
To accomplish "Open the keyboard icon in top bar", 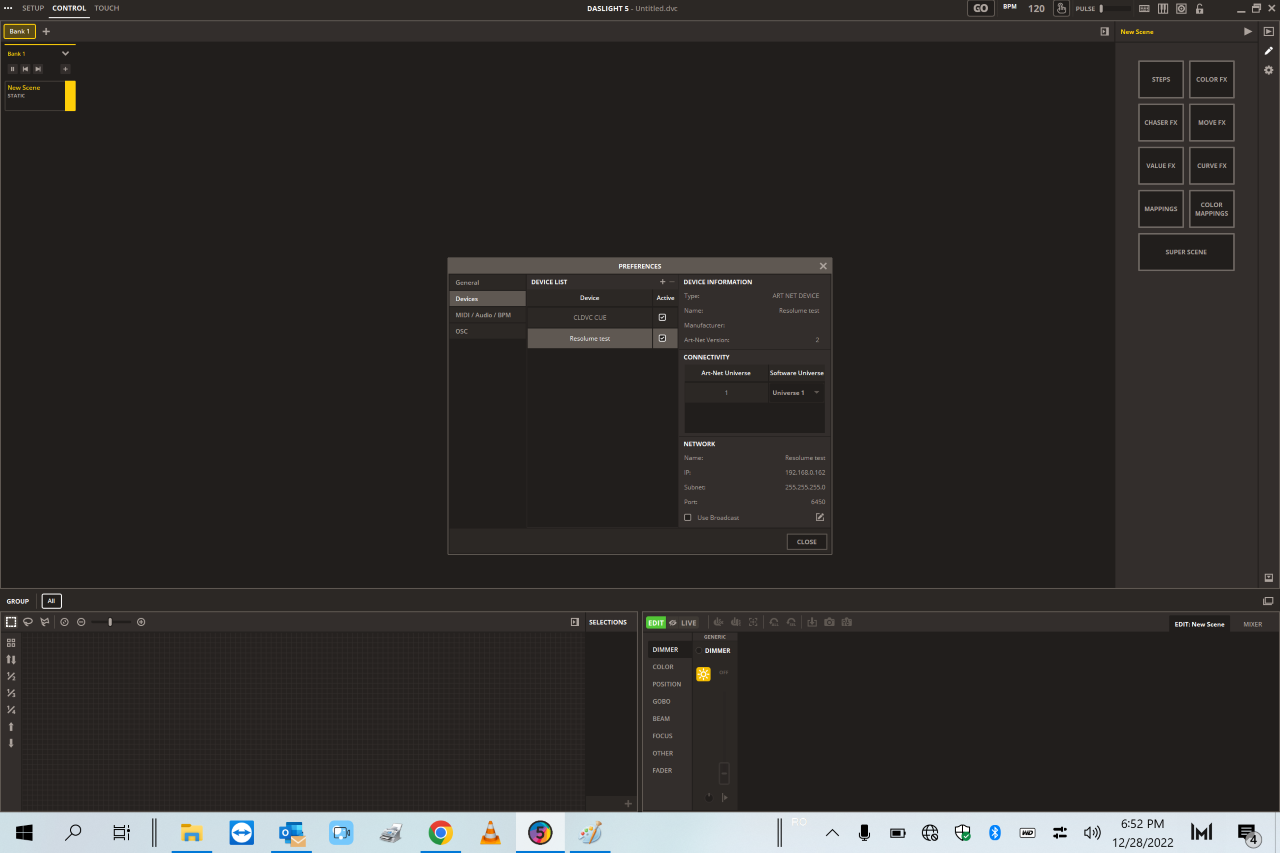I will click(1143, 8).
